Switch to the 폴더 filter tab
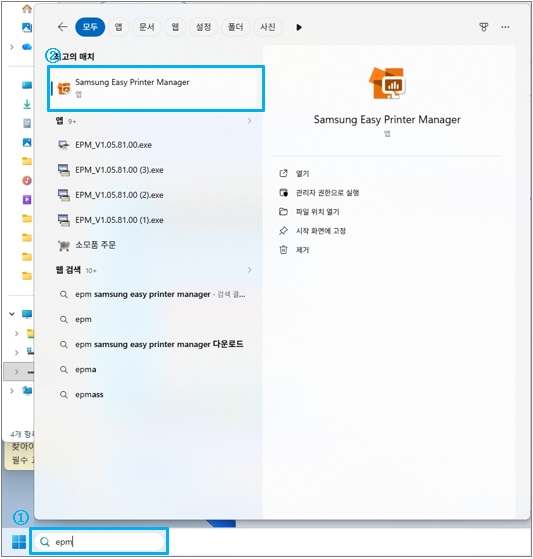 pos(236,27)
